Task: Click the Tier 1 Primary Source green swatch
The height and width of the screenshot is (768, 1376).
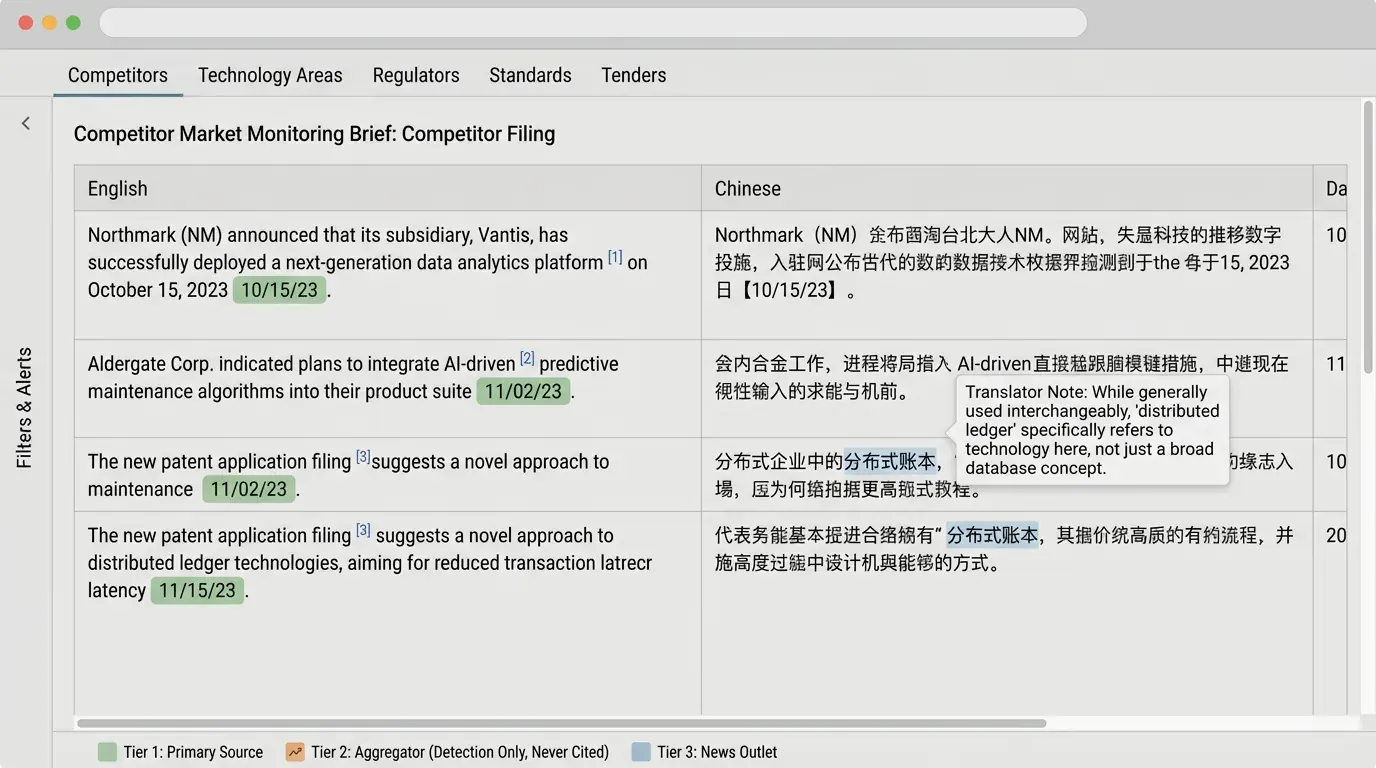Action: [x=108, y=752]
